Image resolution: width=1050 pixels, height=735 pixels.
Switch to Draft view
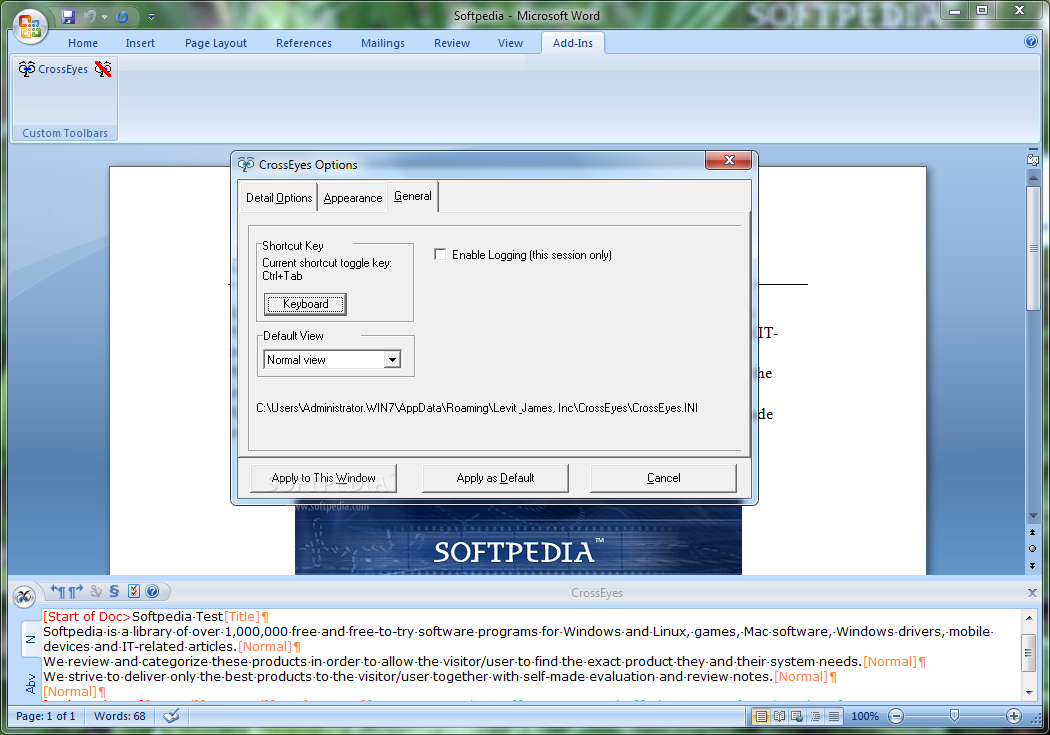click(834, 716)
